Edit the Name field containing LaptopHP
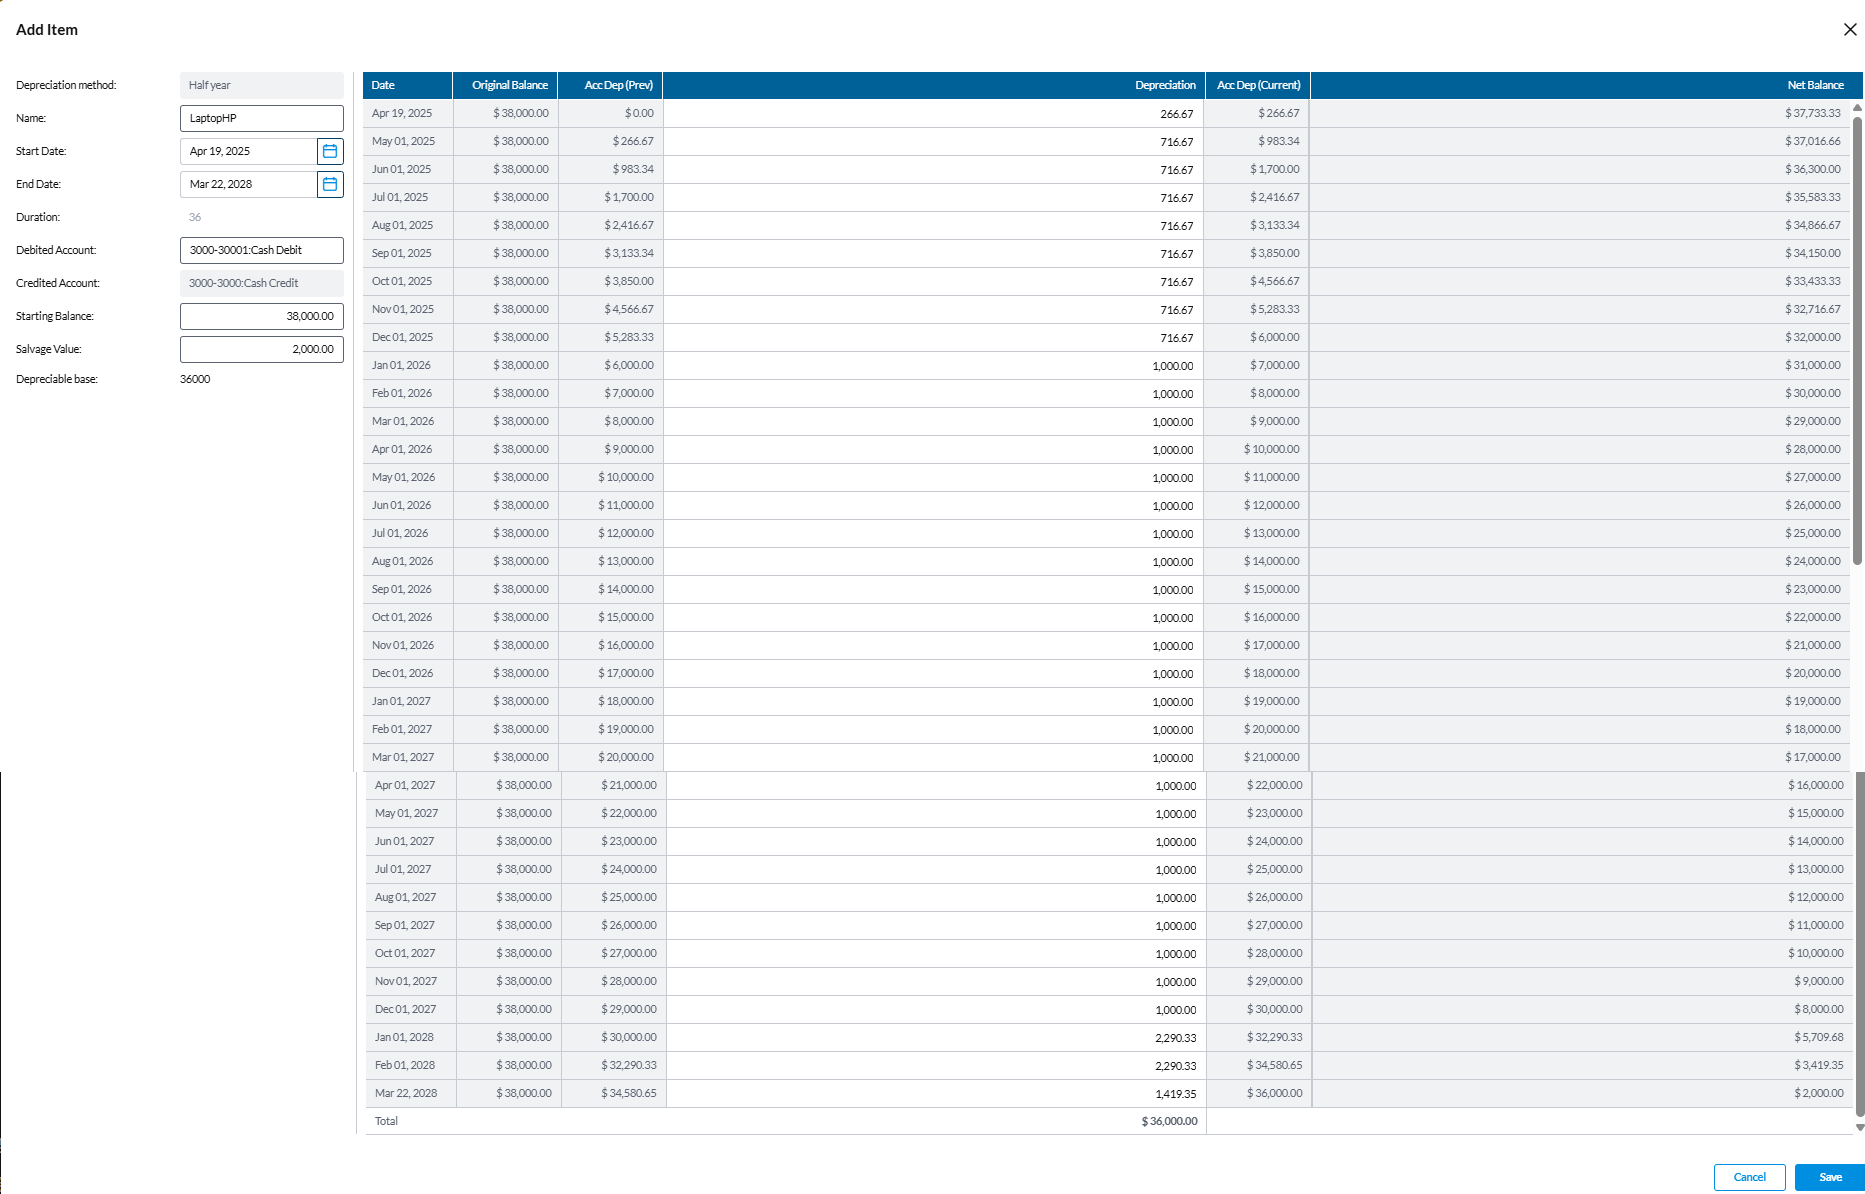 pyautogui.click(x=261, y=118)
